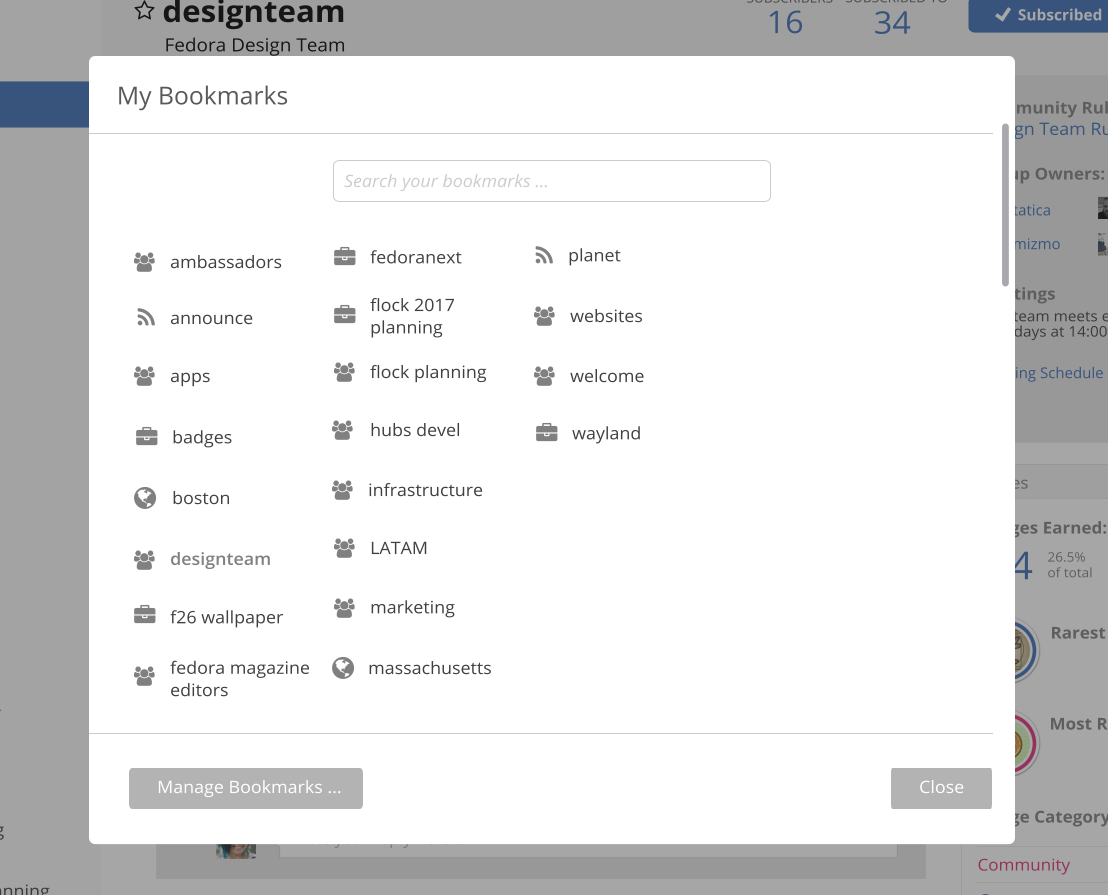Select the boston bookmark

coord(201,498)
